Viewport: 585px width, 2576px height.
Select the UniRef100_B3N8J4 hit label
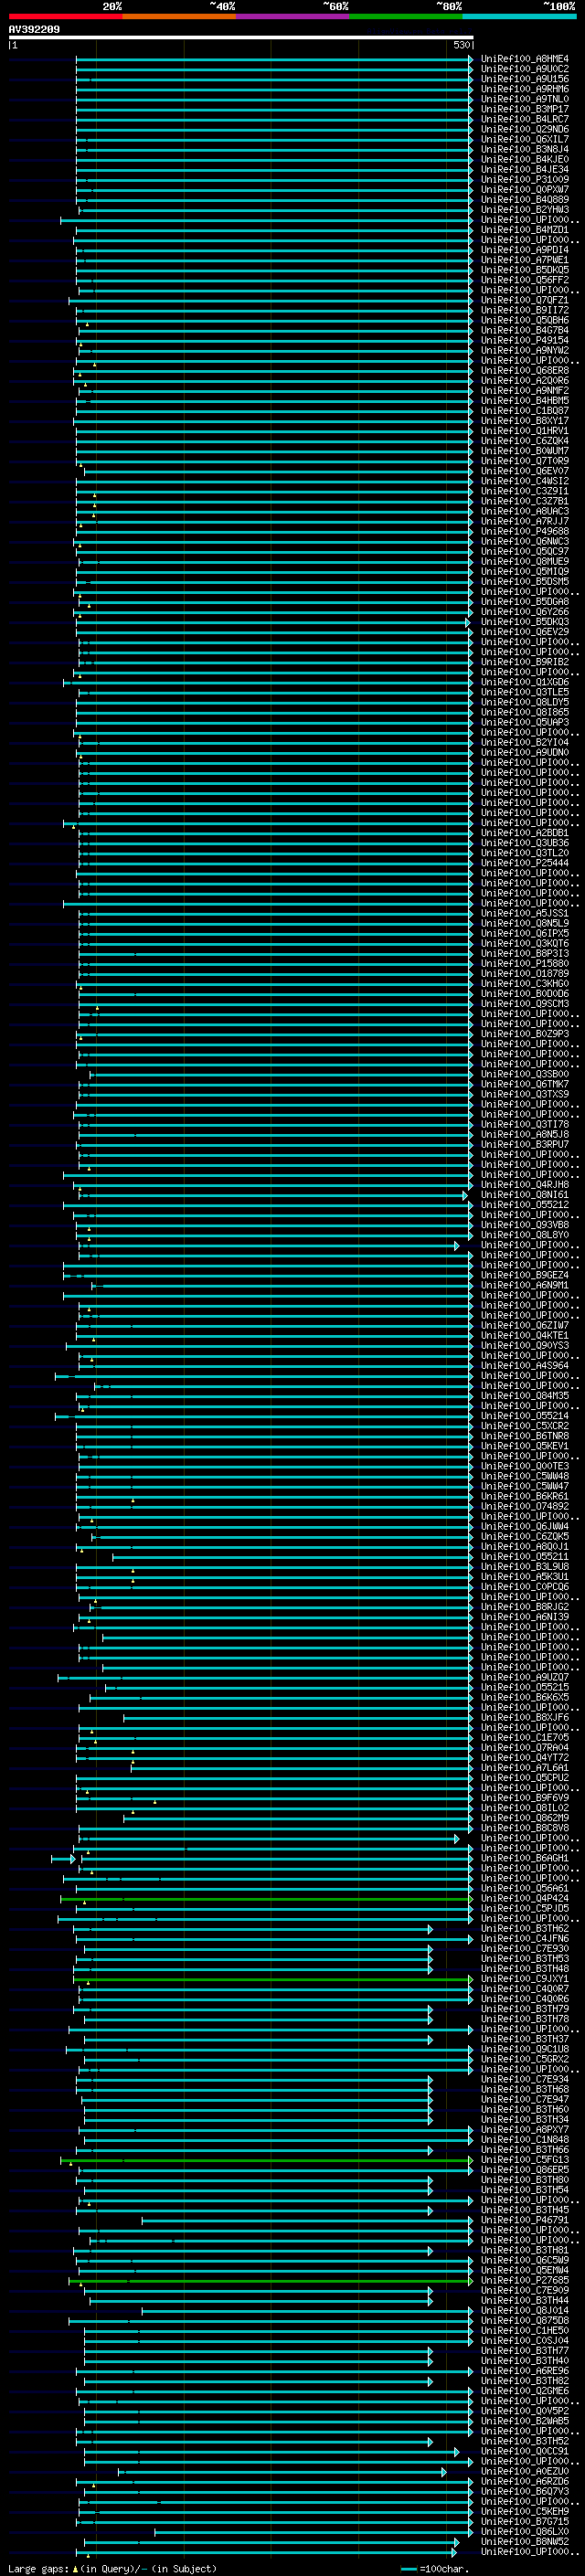524,149
